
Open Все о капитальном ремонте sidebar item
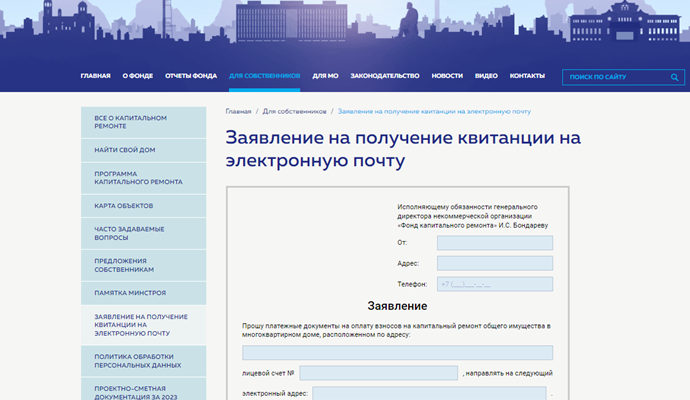pyautogui.click(x=143, y=123)
